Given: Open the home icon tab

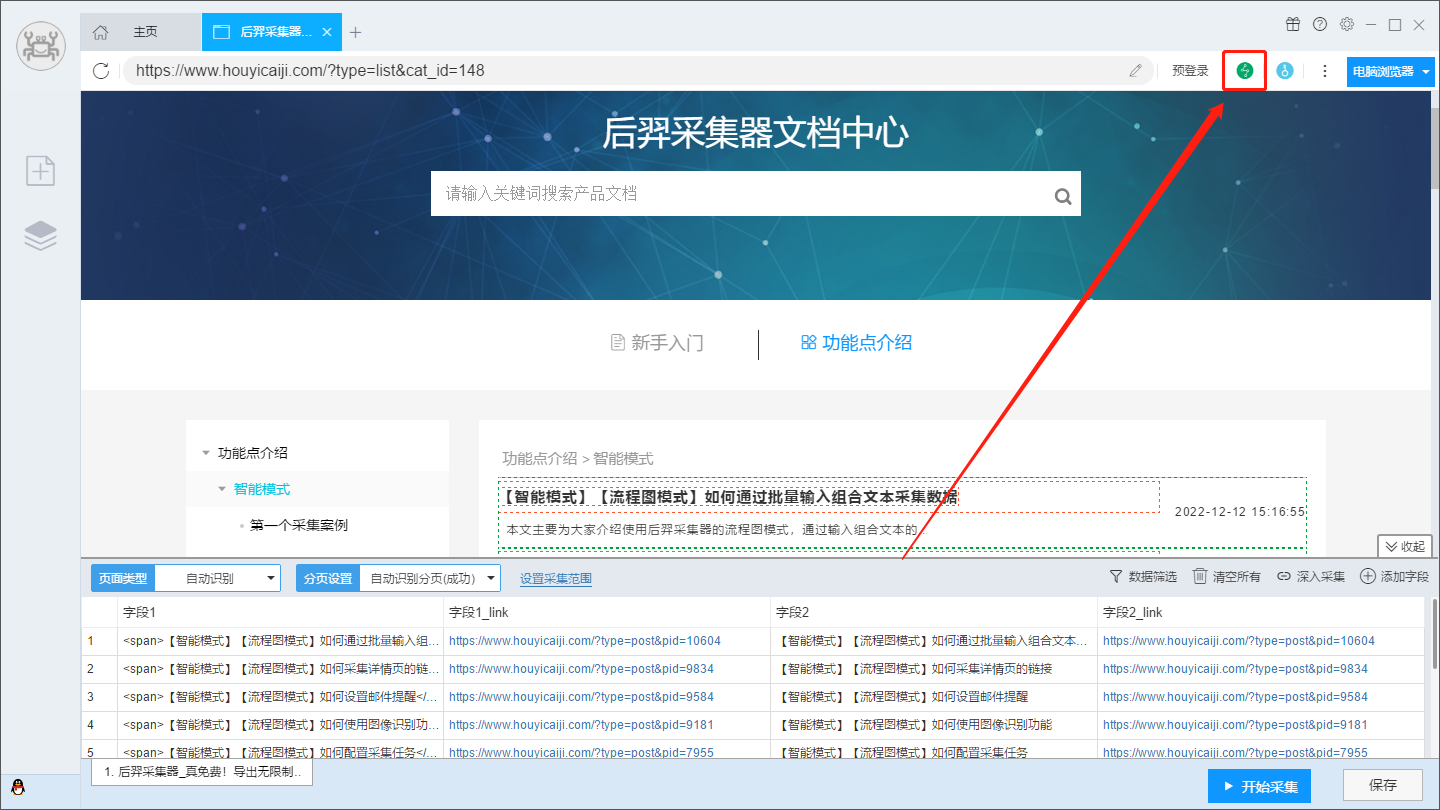Looking at the screenshot, I should (100, 32).
